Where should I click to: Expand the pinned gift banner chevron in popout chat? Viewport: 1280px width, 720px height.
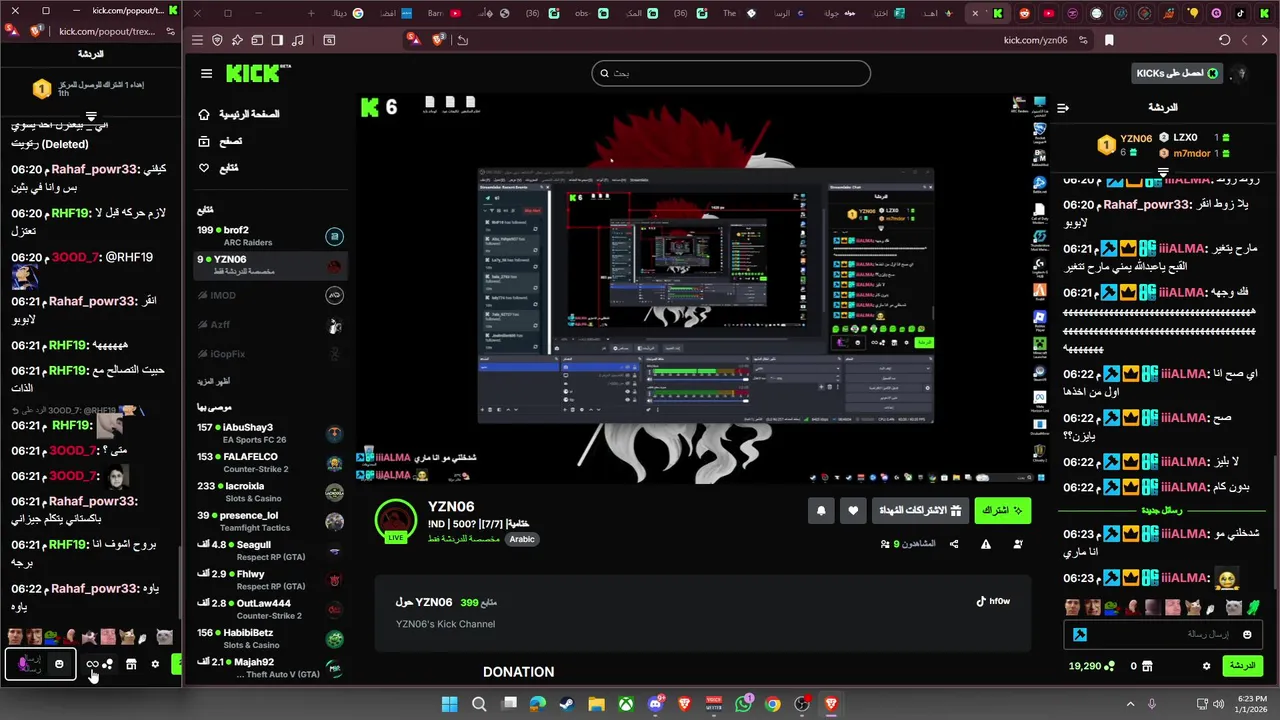[x=91, y=117]
